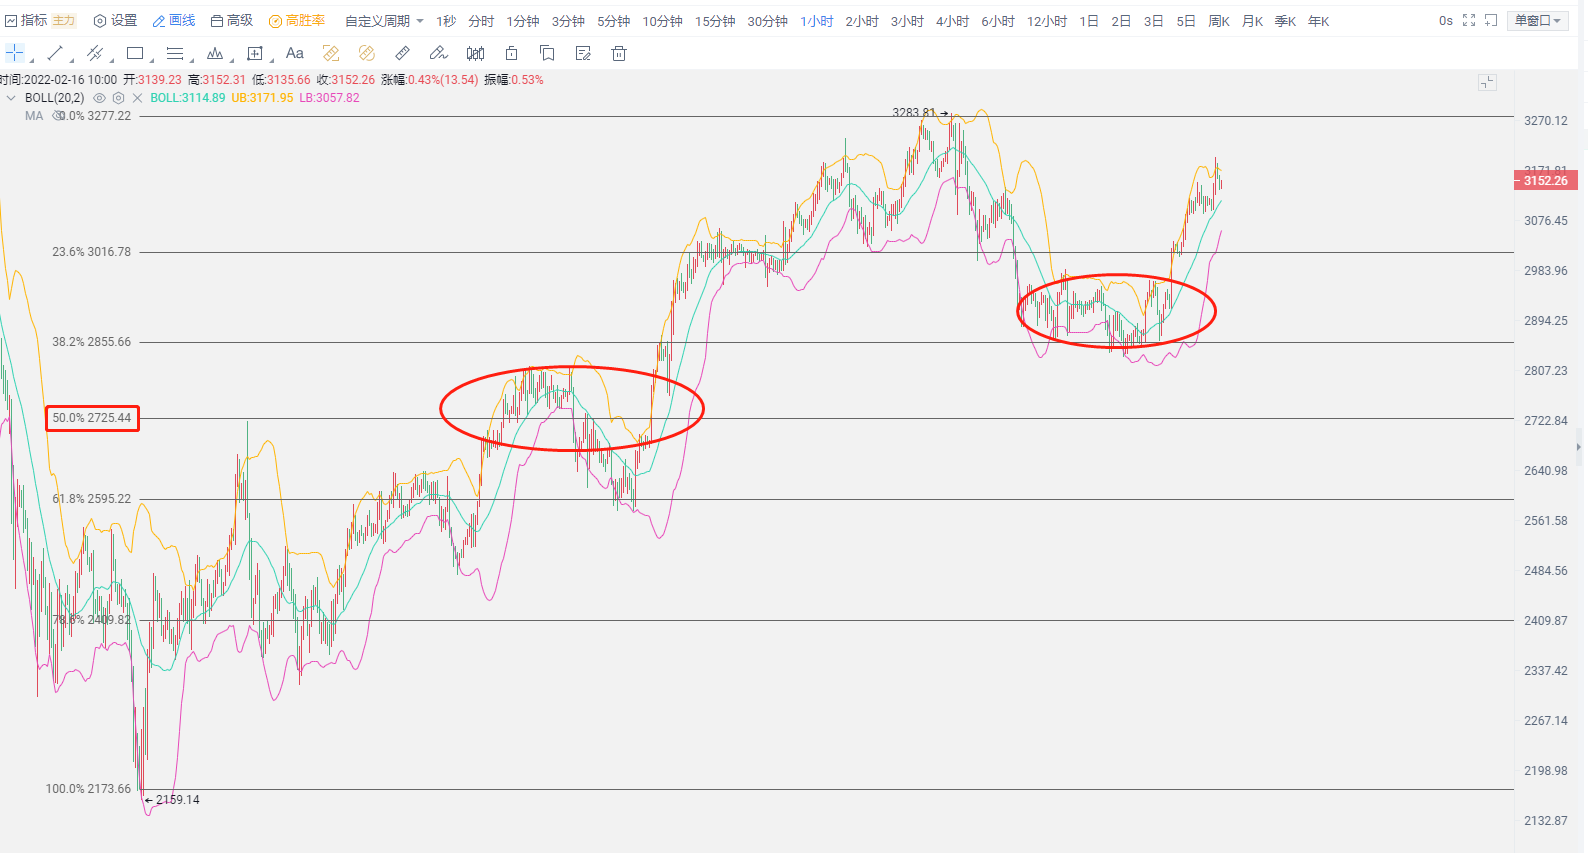Click the trash delete drawings icon

click(x=619, y=53)
